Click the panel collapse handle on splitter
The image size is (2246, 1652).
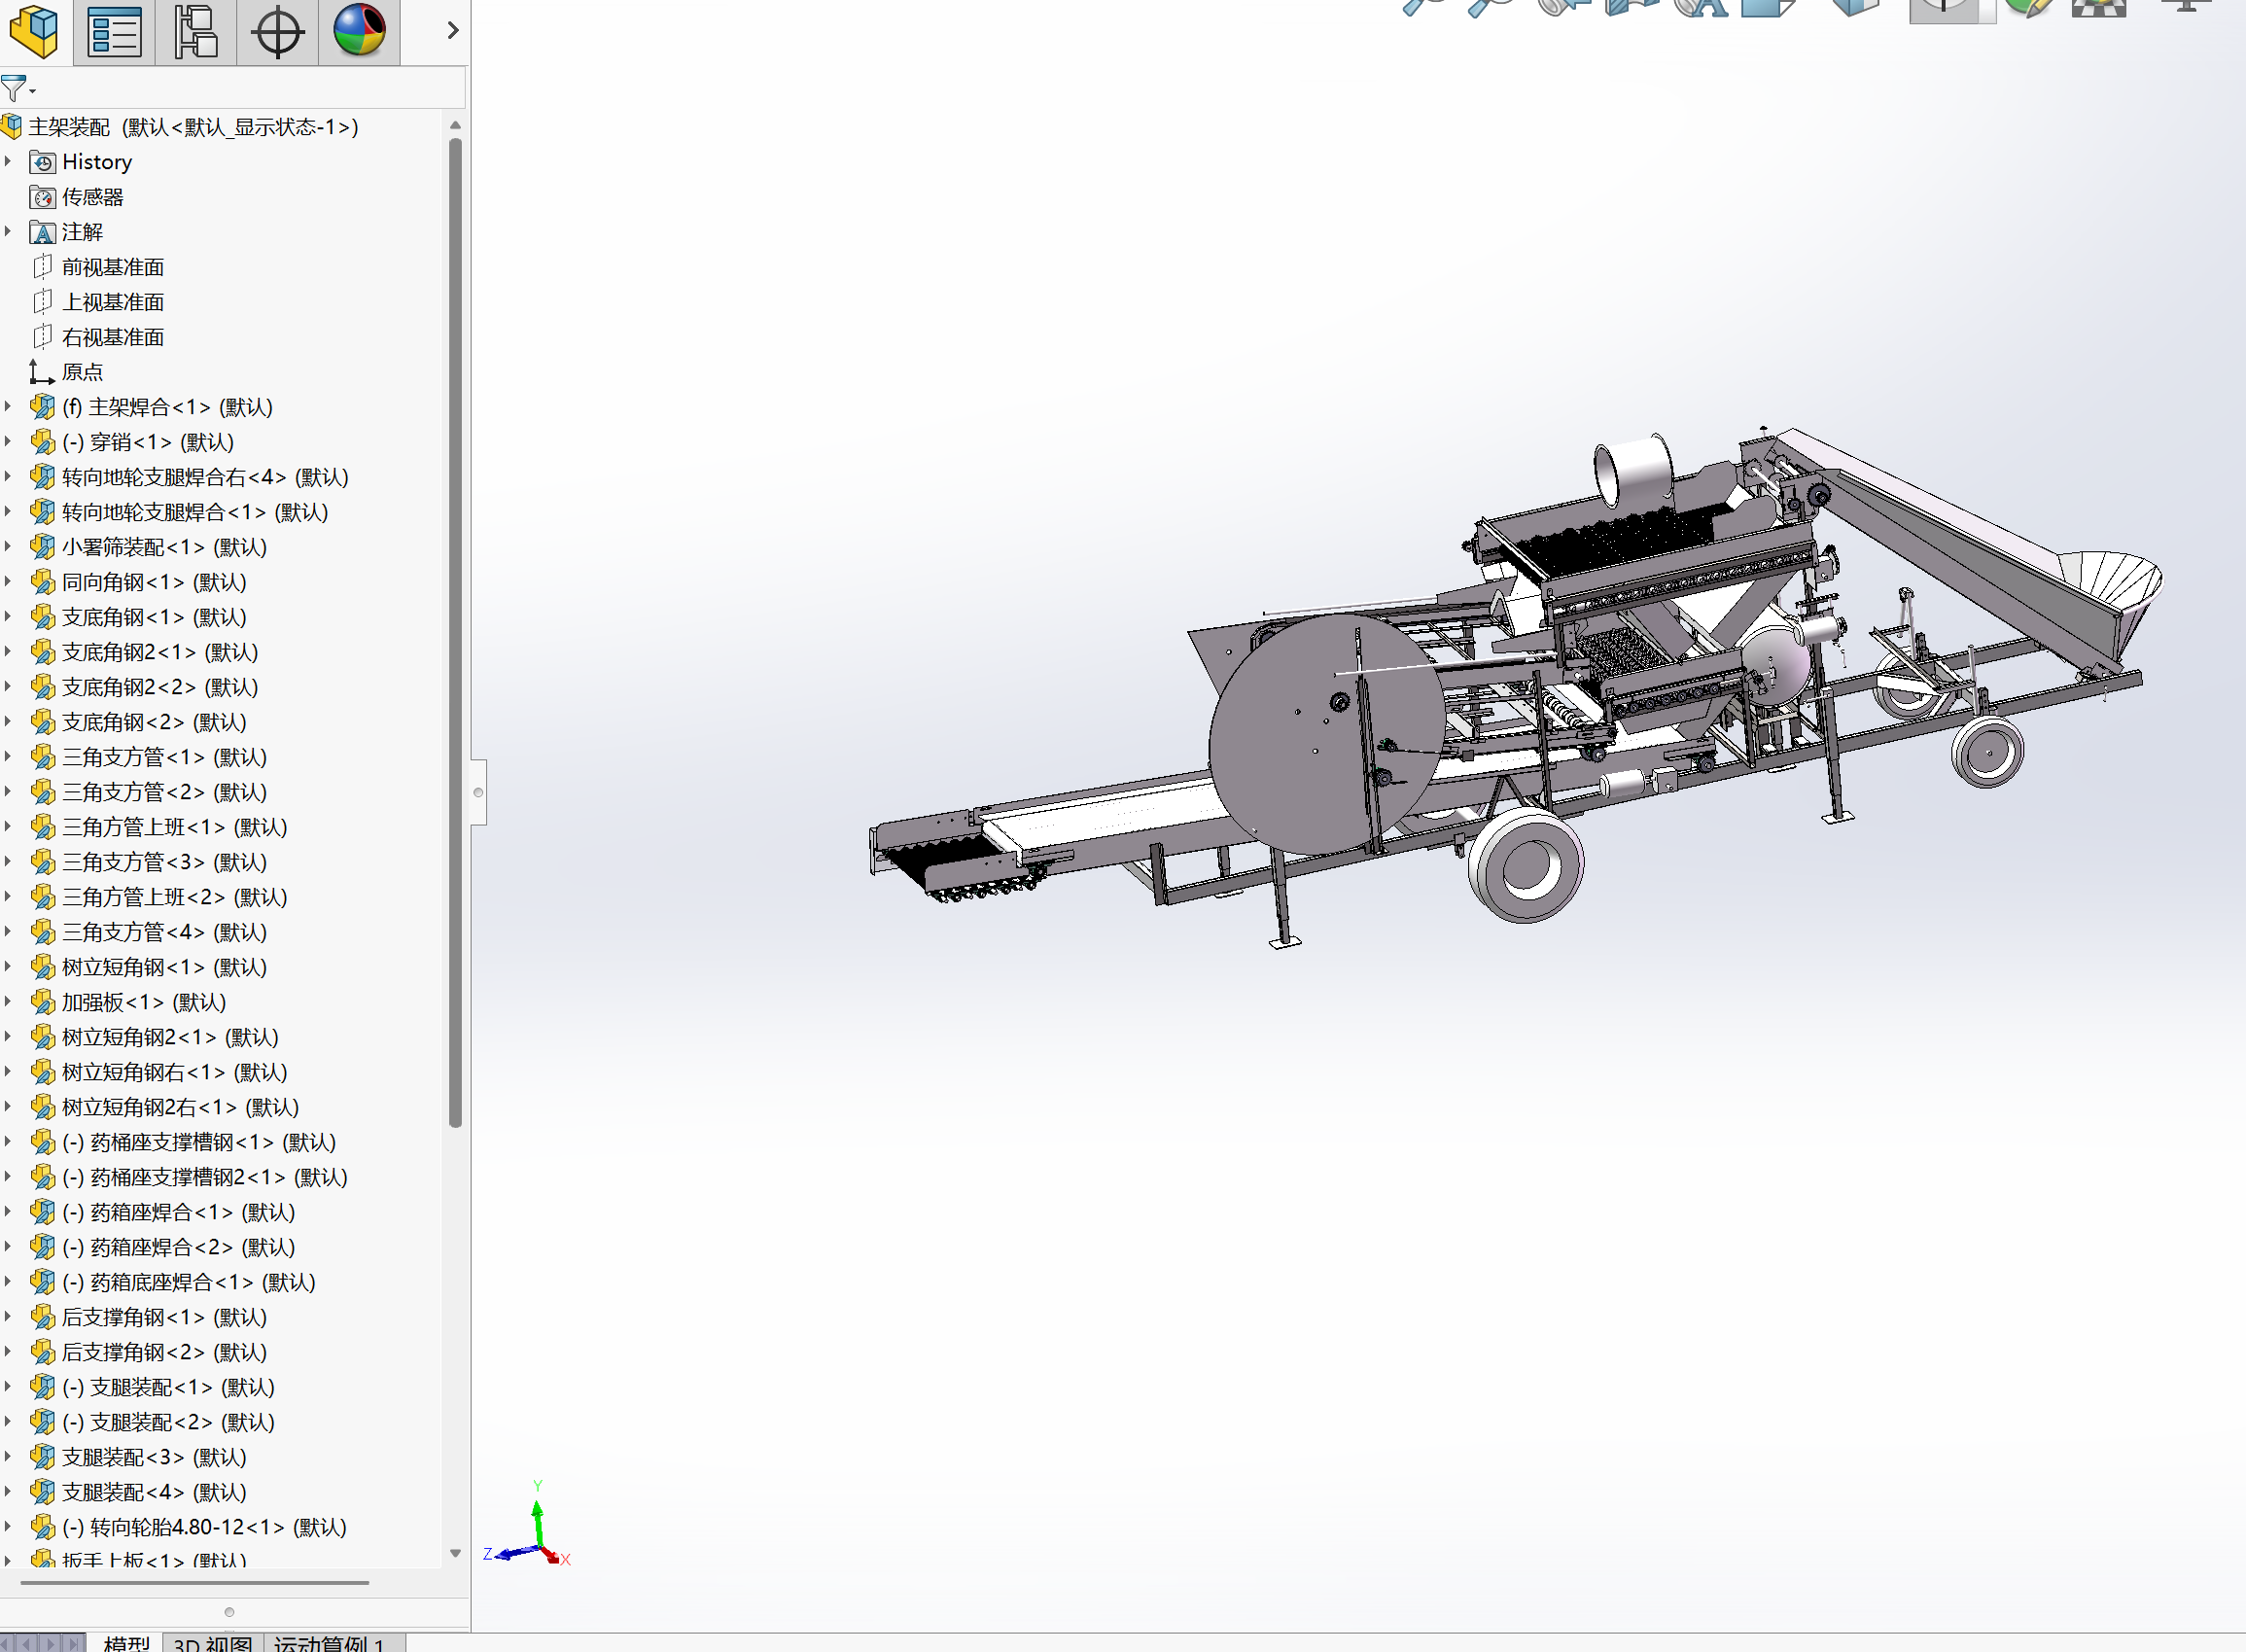[478, 792]
